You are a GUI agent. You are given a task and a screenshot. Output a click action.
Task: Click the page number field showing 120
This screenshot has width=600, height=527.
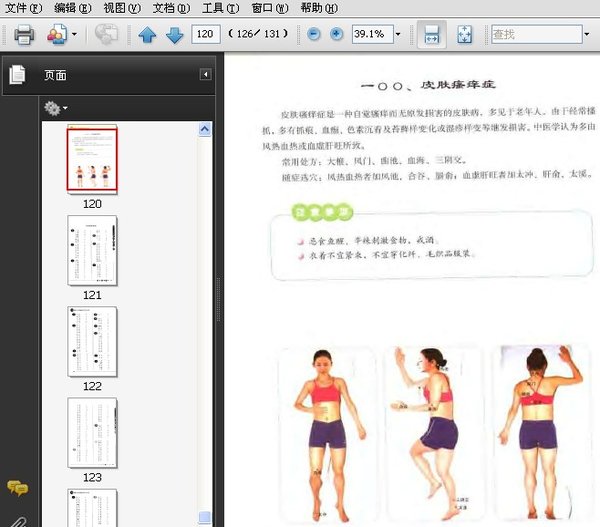(206, 34)
